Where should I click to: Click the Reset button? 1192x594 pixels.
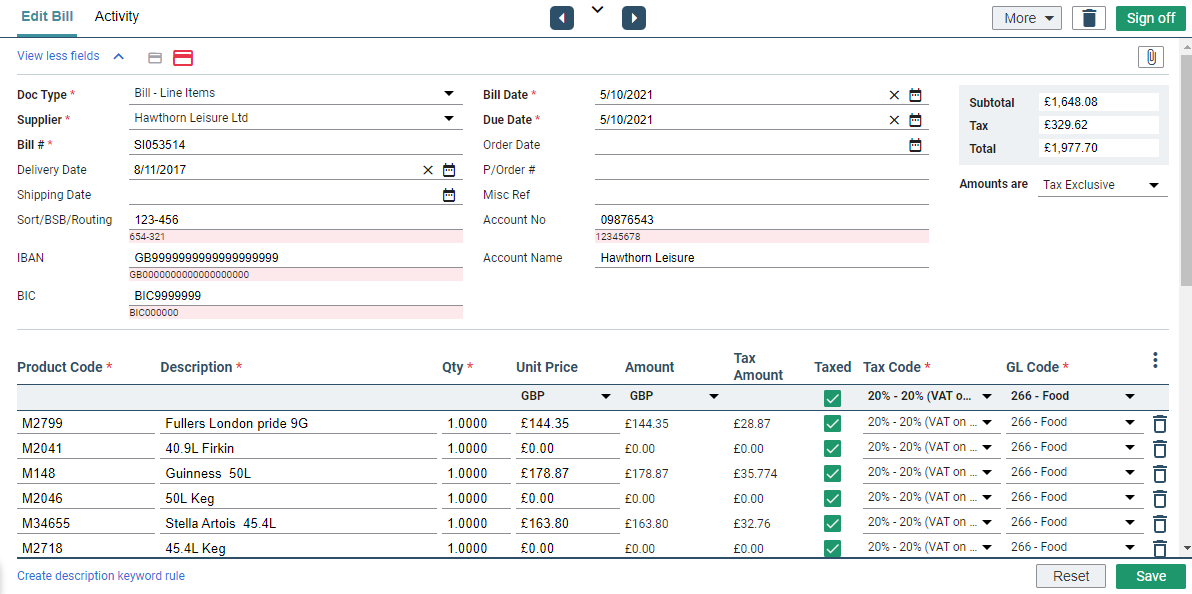(x=1071, y=577)
